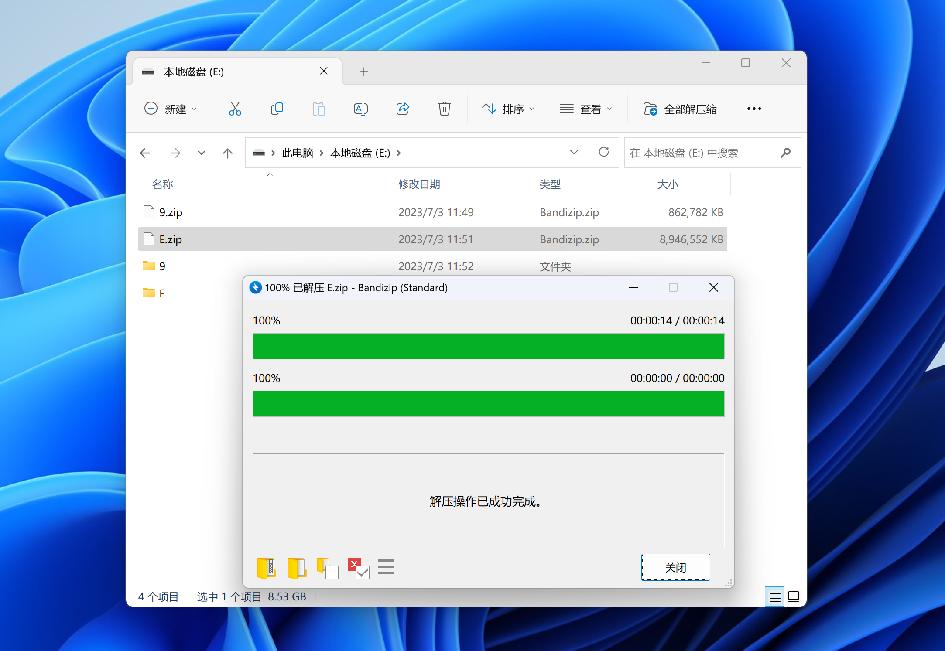This screenshot has height=651, width=945.
Task: Click the Rename icon in the toolbar
Action: [x=360, y=109]
